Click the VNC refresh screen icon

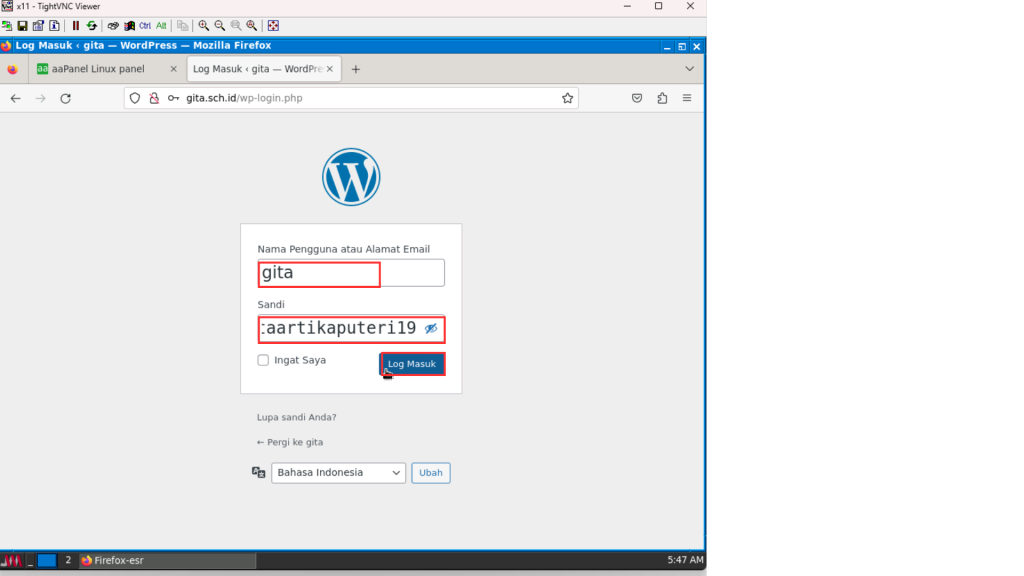pyautogui.click(x=92, y=26)
